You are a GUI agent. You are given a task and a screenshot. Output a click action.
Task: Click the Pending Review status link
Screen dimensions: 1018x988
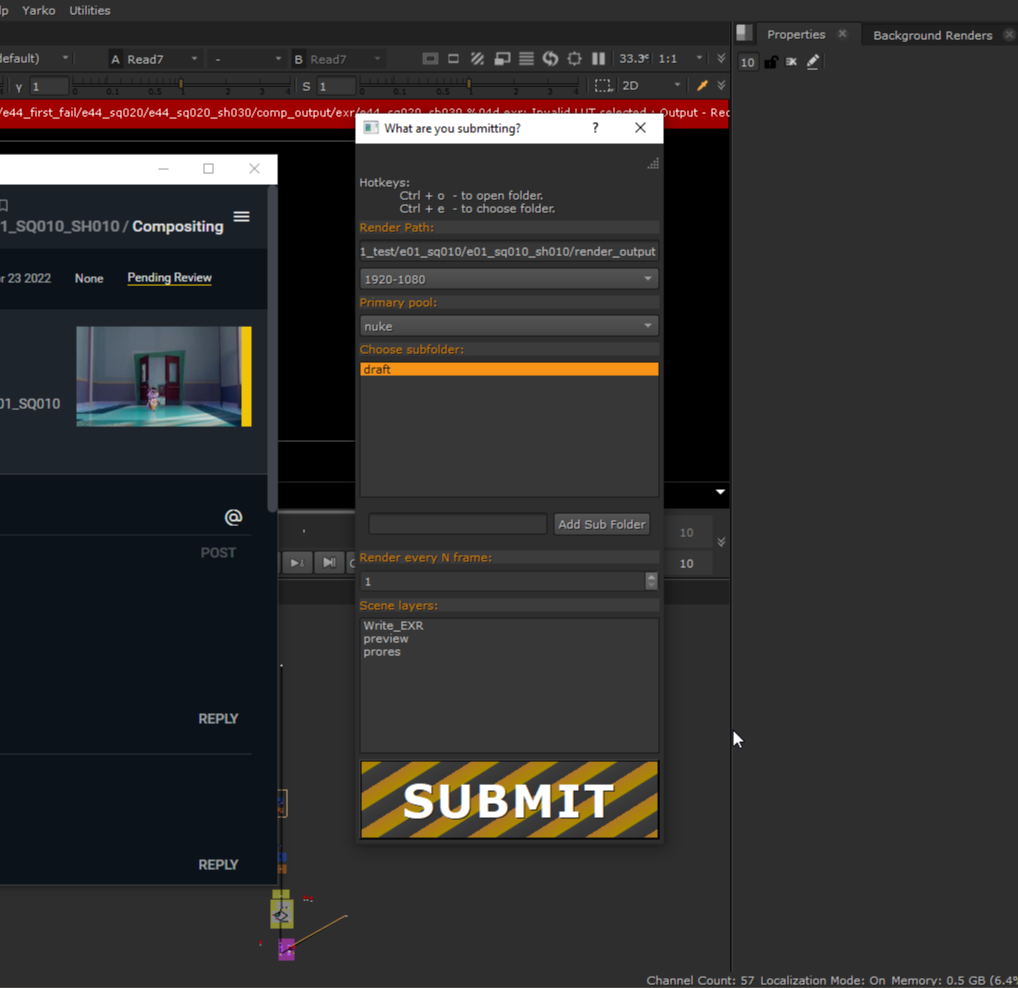point(169,278)
